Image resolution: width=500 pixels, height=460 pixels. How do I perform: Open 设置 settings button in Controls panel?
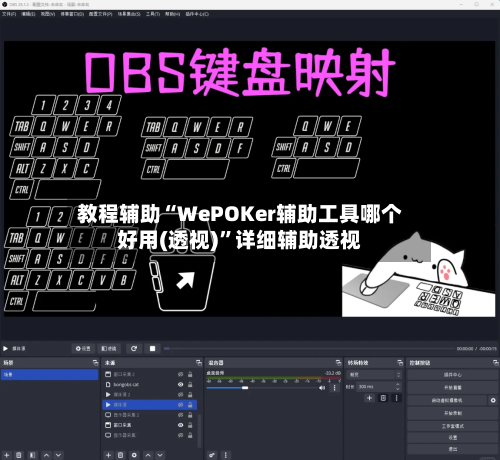pyautogui.click(x=453, y=438)
